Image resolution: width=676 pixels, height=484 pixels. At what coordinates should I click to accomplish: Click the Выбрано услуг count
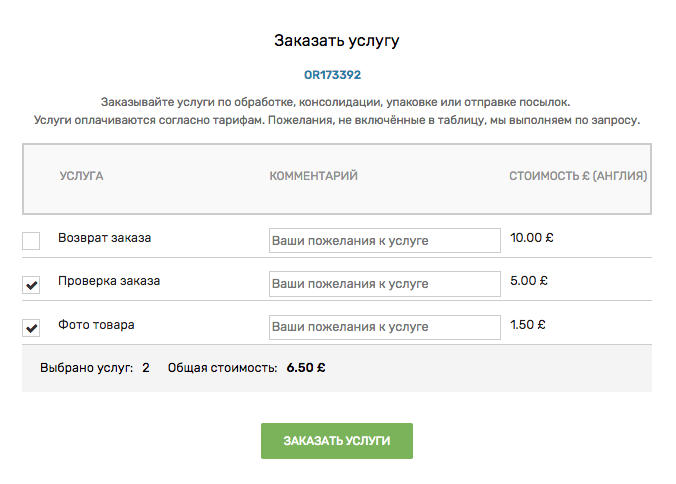click(146, 368)
